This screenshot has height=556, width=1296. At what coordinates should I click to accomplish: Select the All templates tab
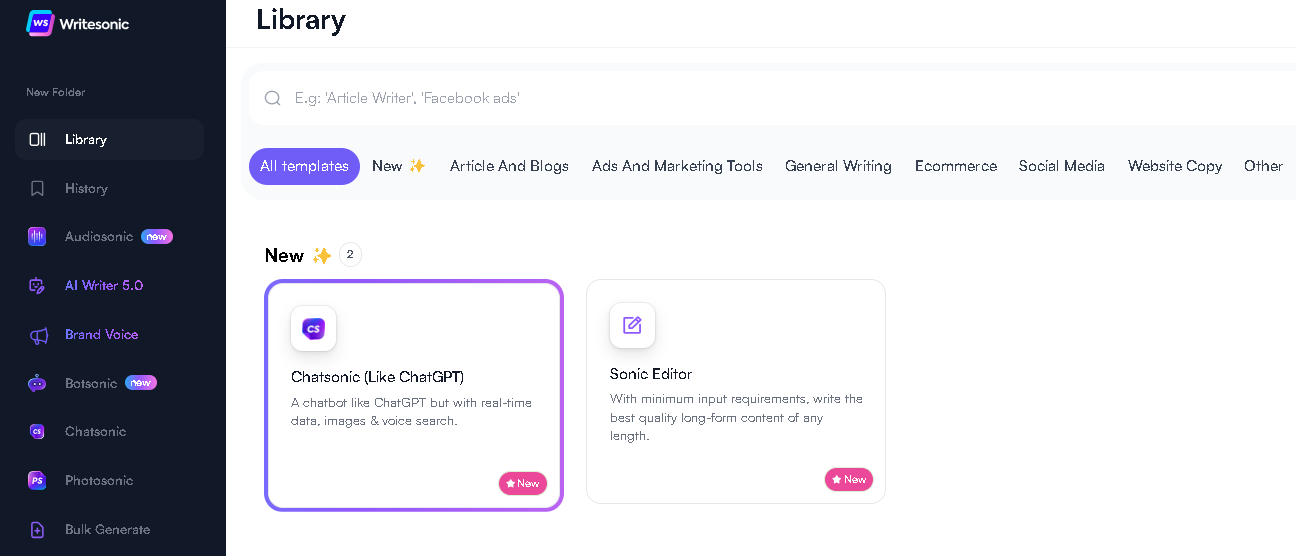304,166
